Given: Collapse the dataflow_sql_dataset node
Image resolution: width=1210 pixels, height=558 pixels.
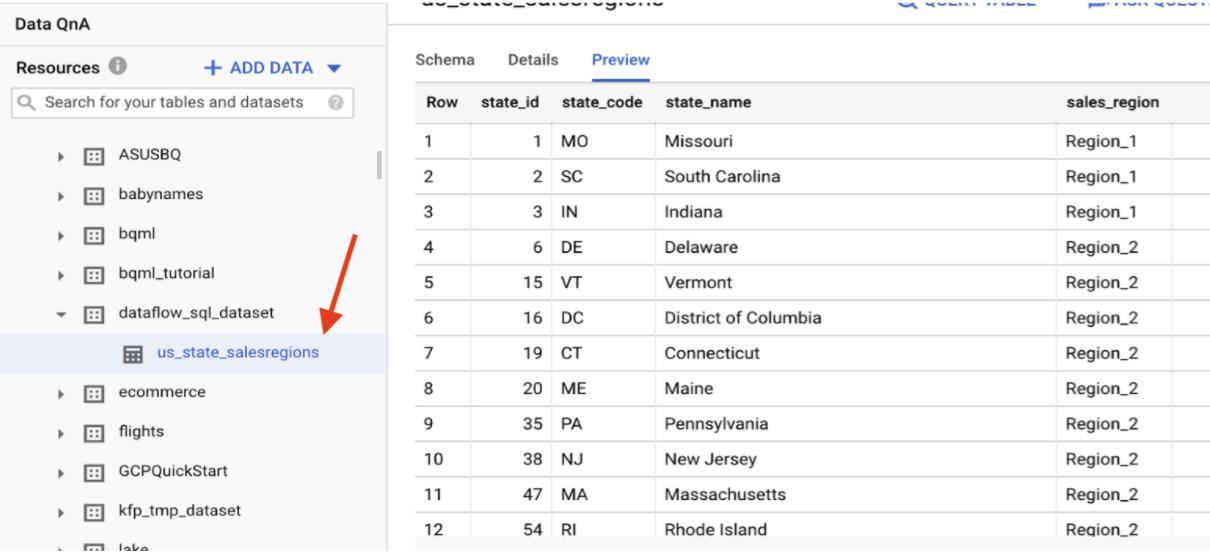Looking at the screenshot, I should coord(61,314).
